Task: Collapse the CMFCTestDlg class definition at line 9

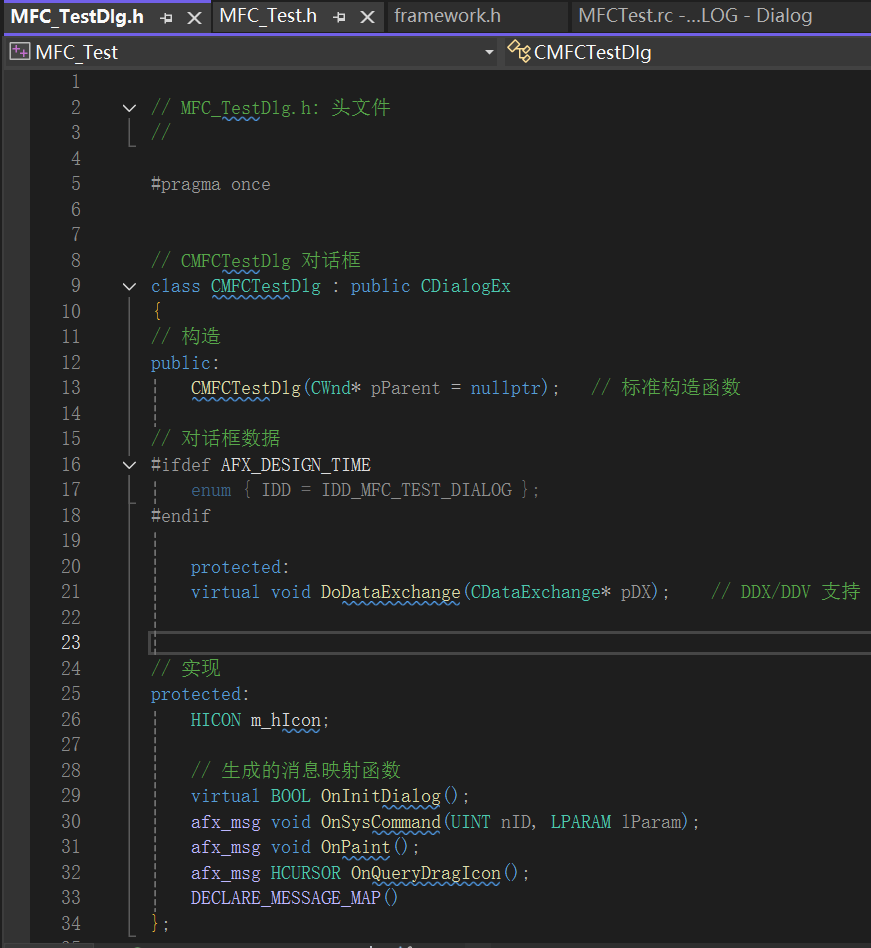Action: tap(129, 286)
